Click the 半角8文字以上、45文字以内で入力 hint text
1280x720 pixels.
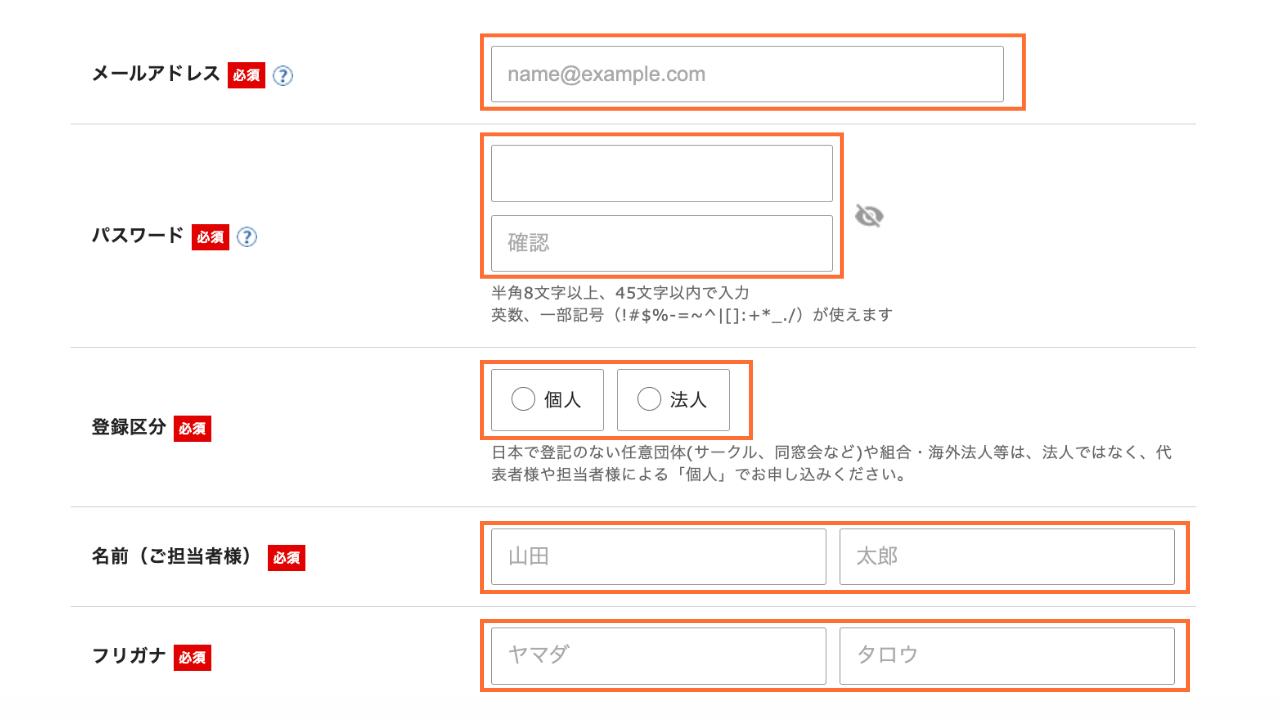(620, 293)
